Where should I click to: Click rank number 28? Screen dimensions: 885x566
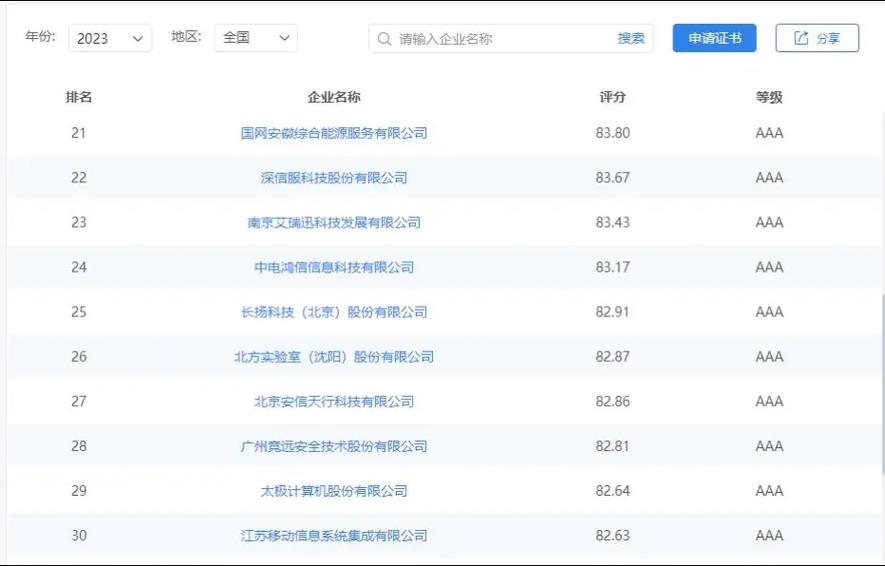click(x=78, y=446)
